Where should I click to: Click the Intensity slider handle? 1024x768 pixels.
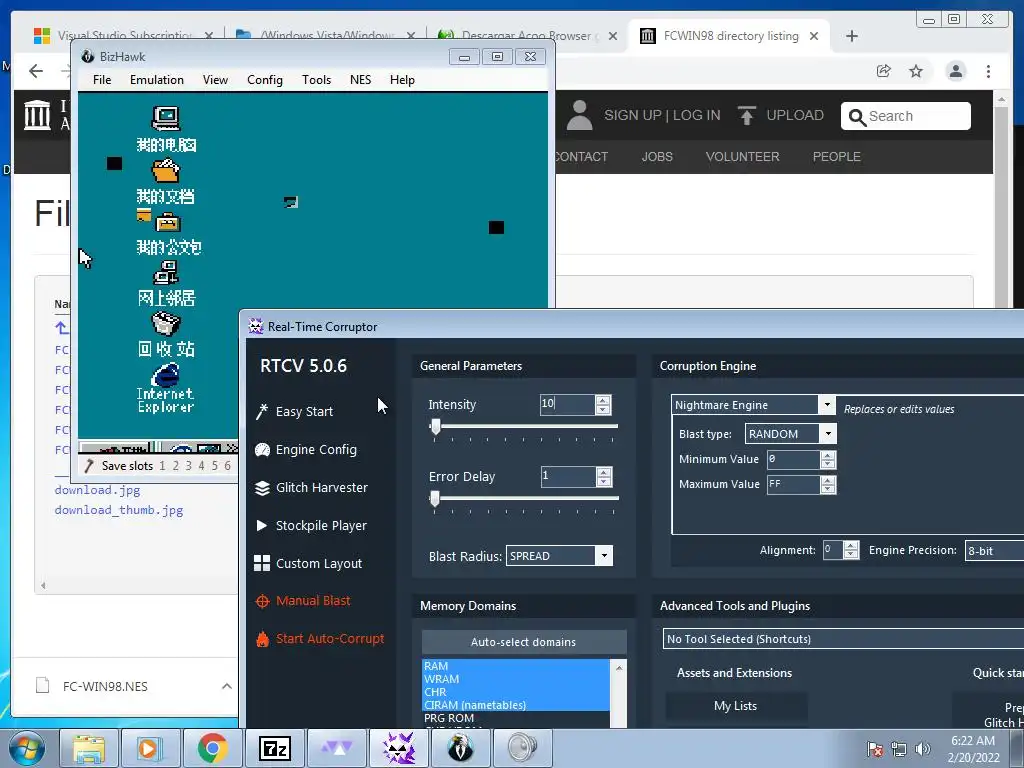(435, 427)
